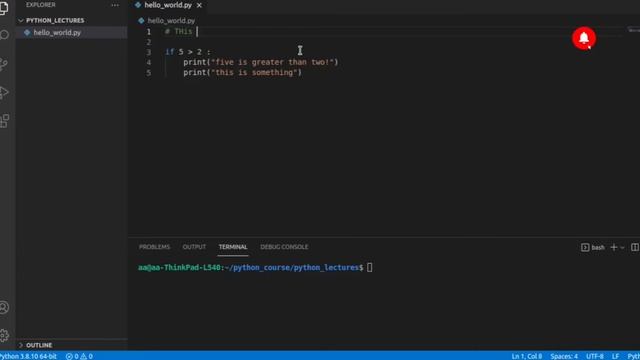Click the editor minimap at right edge
640x360 pixels.
coord(633,30)
